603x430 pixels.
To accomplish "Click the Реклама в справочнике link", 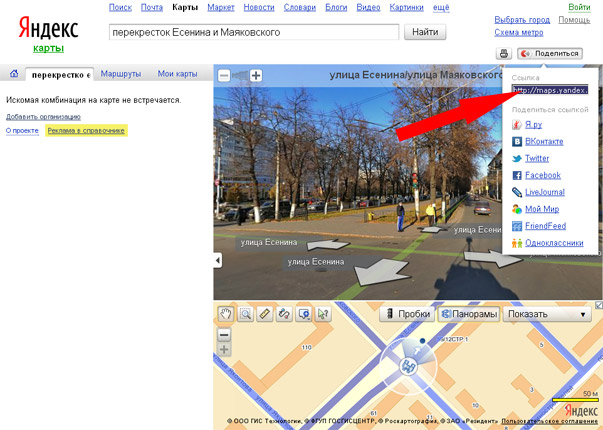I will pyautogui.click(x=86, y=130).
